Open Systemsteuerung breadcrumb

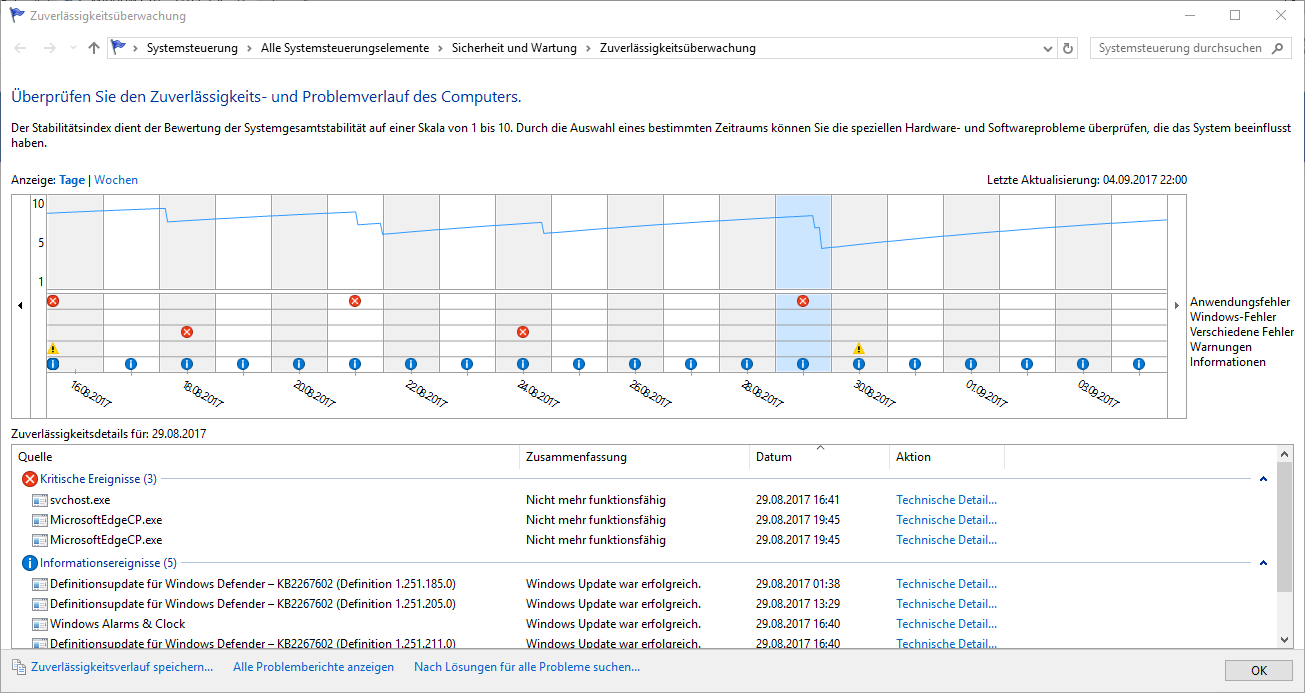(x=192, y=48)
